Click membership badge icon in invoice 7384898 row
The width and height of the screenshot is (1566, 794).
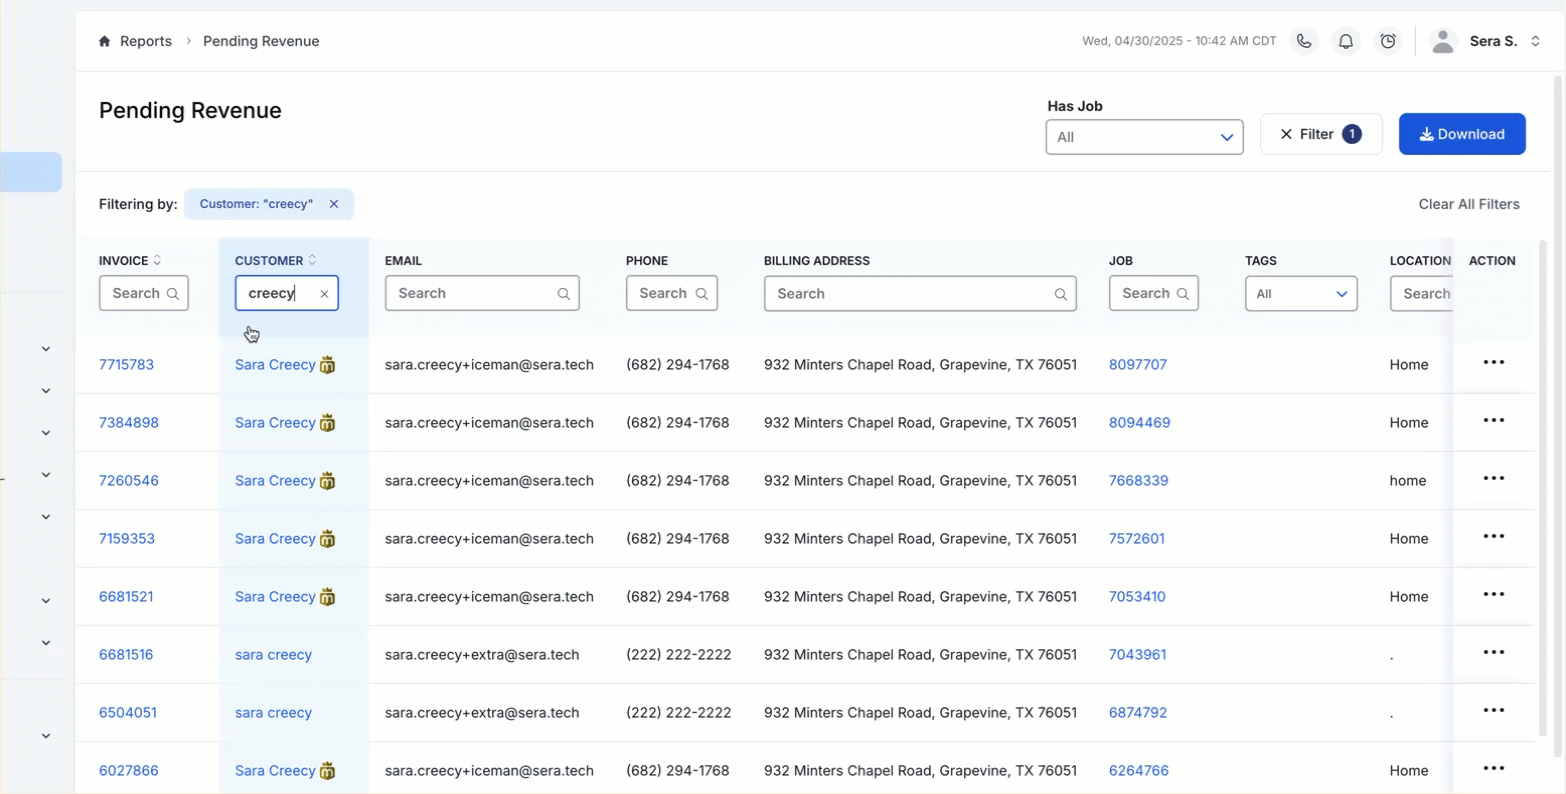coord(327,423)
